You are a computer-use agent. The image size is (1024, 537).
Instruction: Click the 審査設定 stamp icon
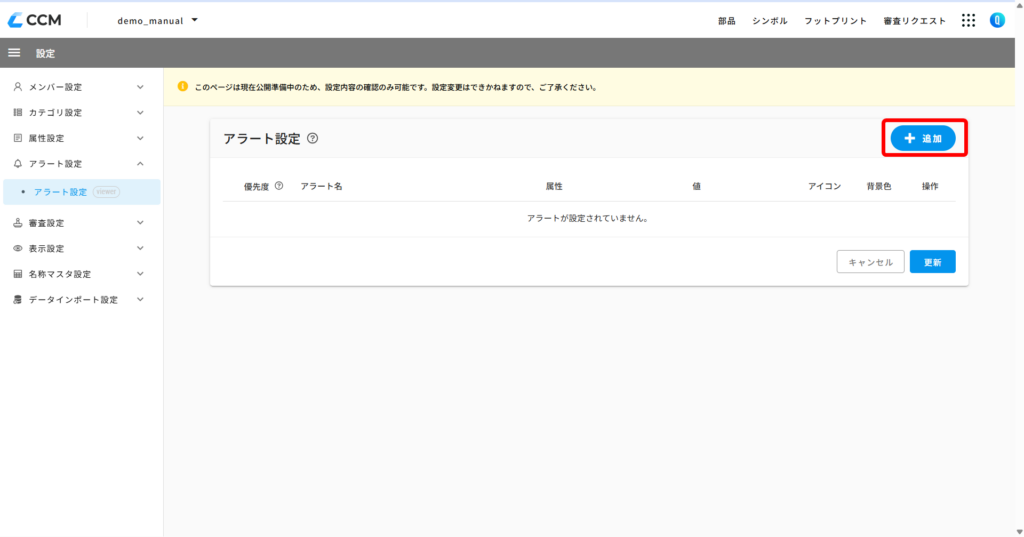point(18,223)
